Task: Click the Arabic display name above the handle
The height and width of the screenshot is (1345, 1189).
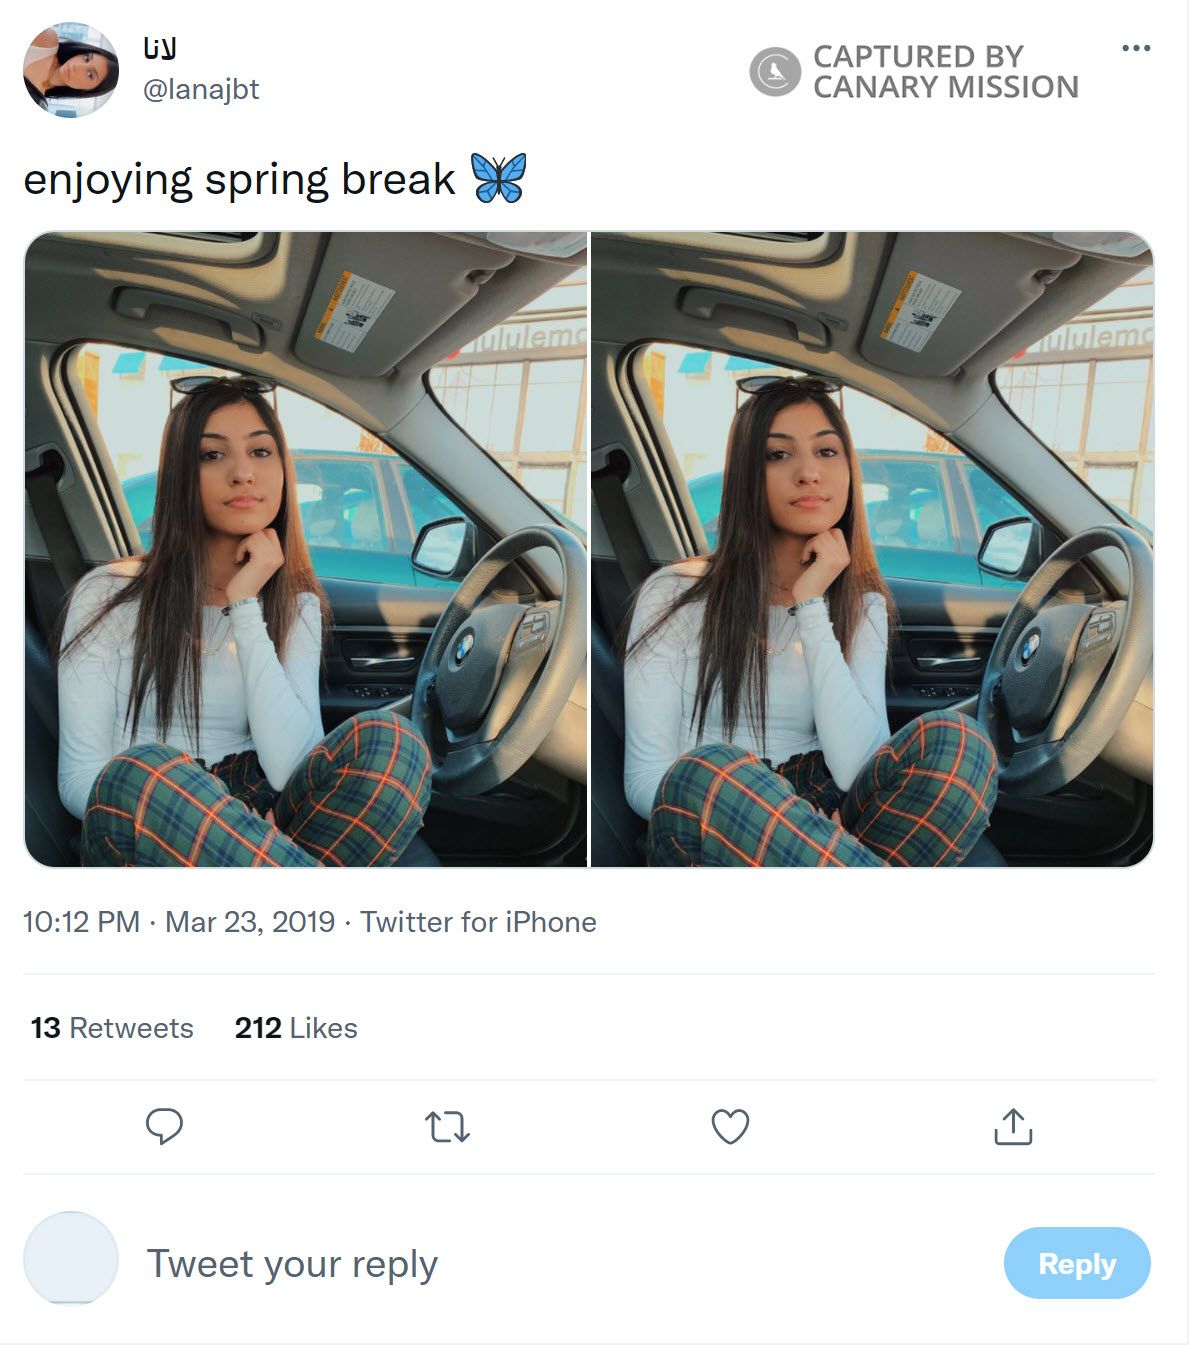Action: point(160,48)
